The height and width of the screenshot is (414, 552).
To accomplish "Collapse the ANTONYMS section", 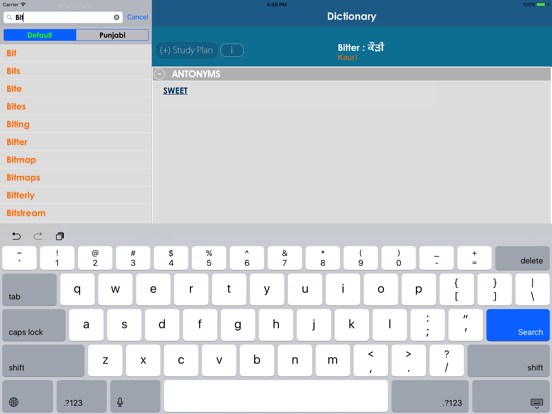I will tap(159, 74).
